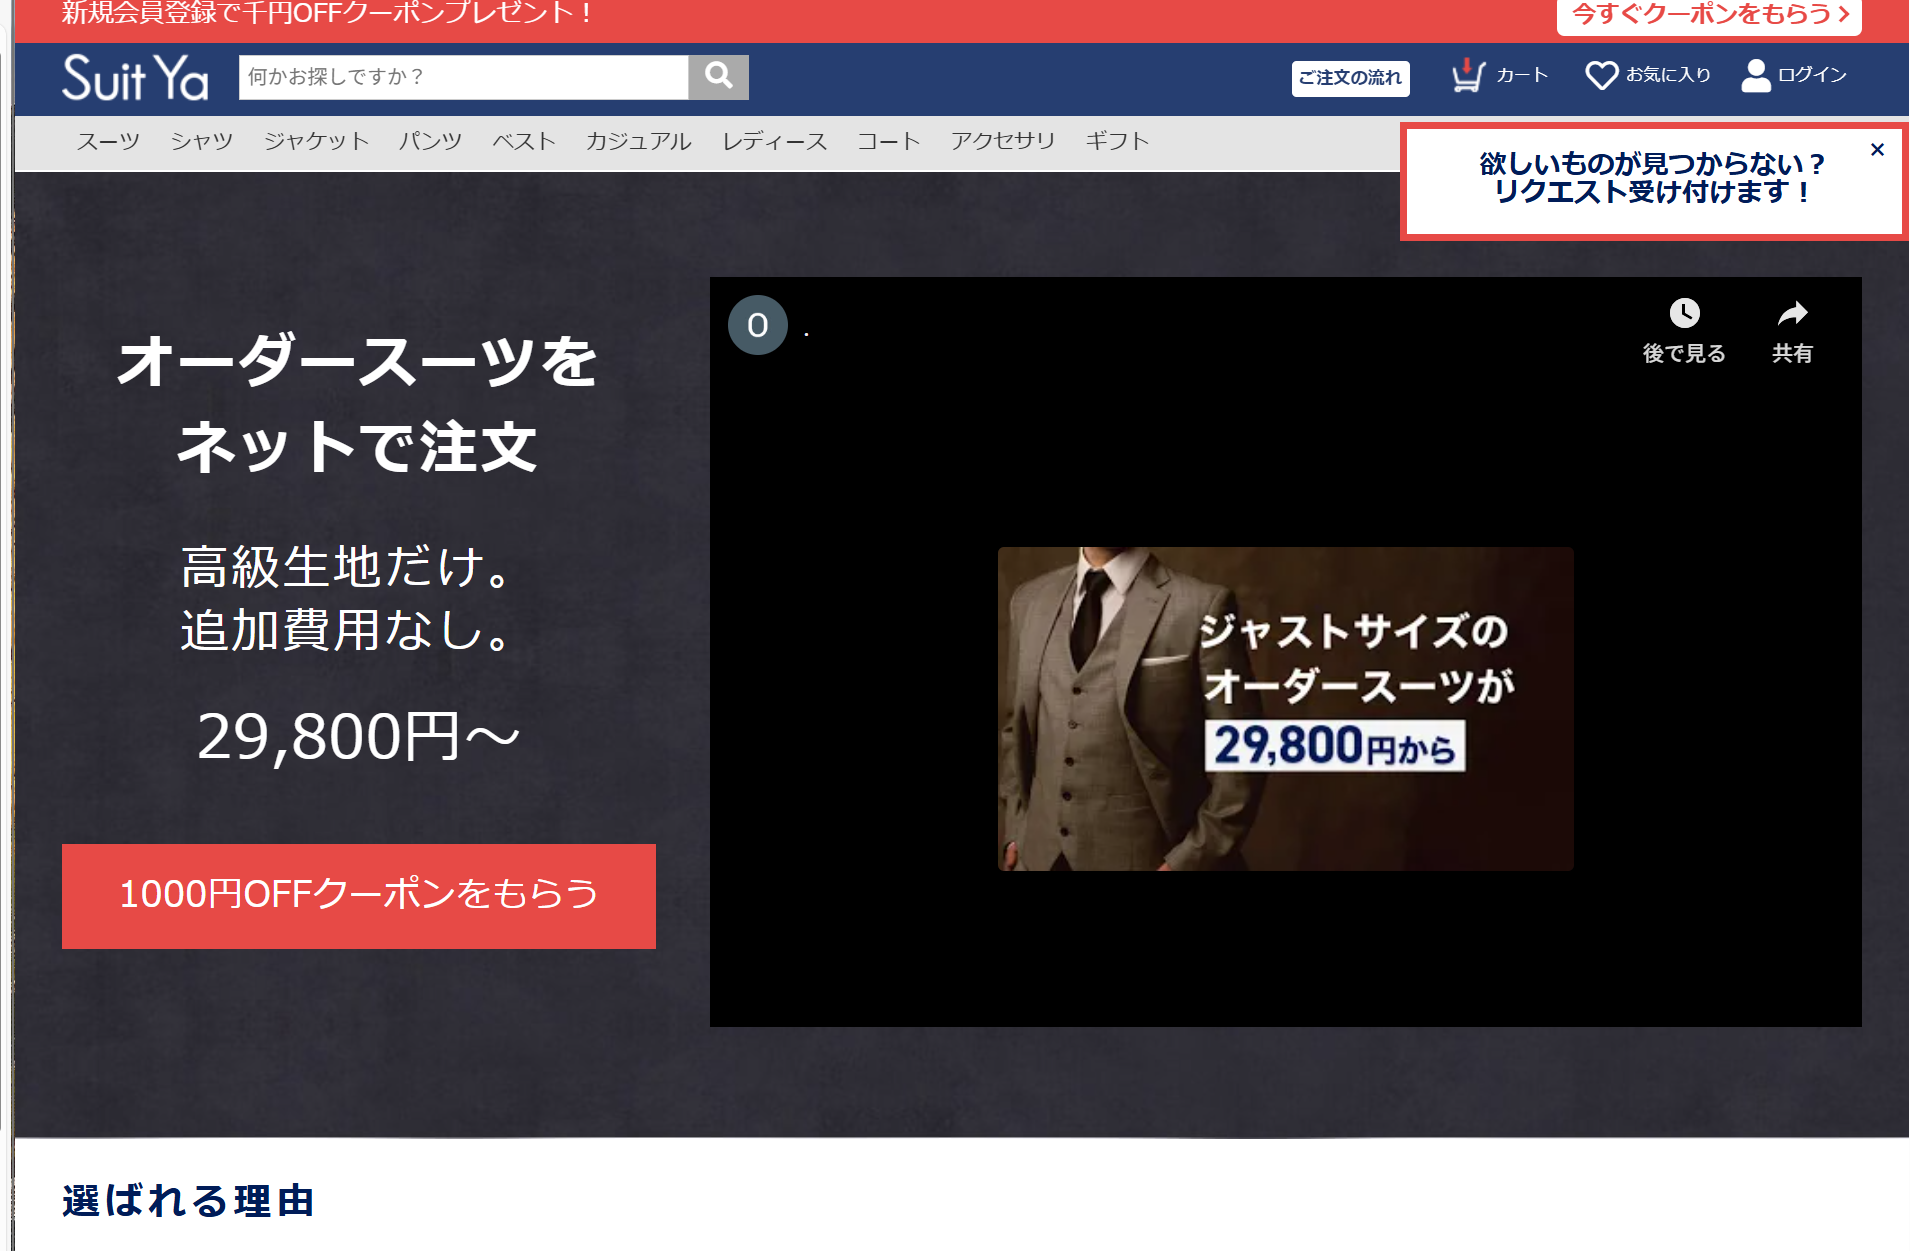The image size is (1910, 1251).
Task: Click 今すぐクーポンをもらう link
Action: [1708, 15]
